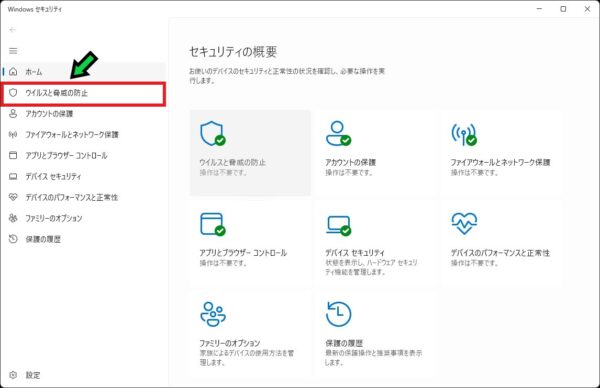Click large browser window icon on app control card

pyautogui.click(x=213, y=224)
